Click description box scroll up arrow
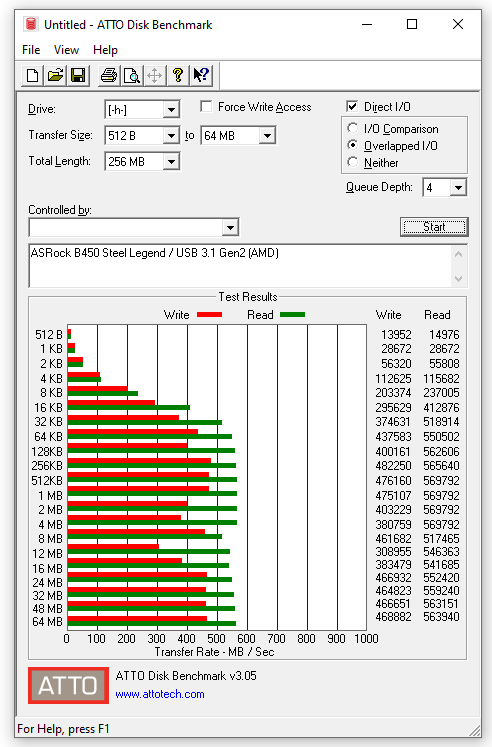Image resolution: width=492 pixels, height=747 pixels. click(x=459, y=254)
